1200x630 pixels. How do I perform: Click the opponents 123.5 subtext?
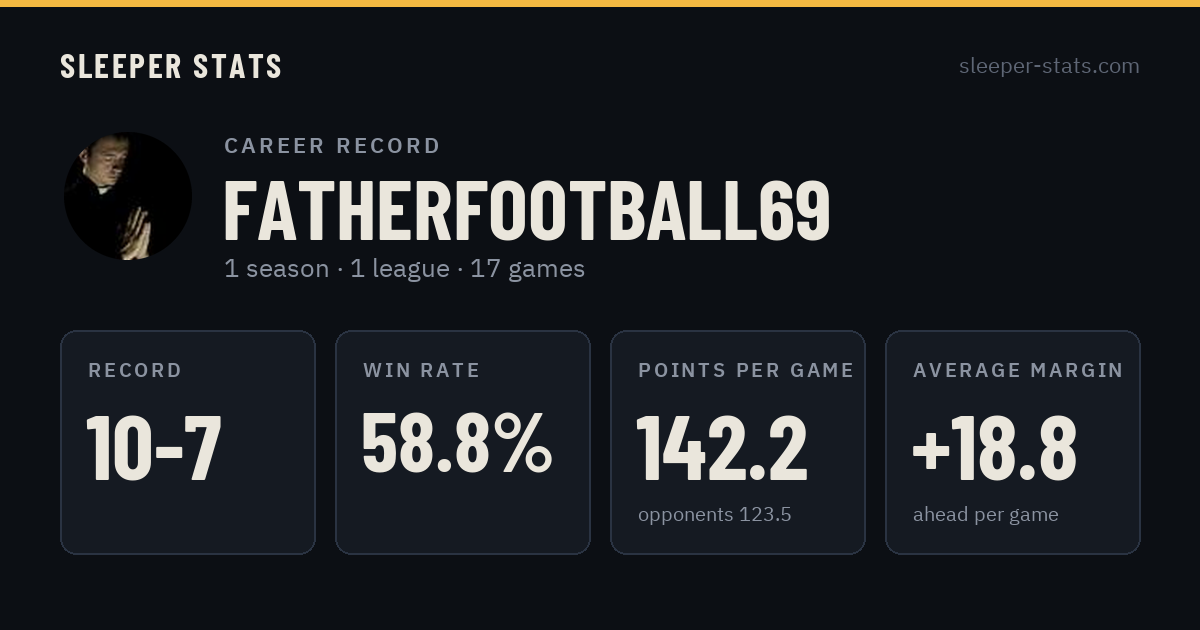tap(715, 515)
